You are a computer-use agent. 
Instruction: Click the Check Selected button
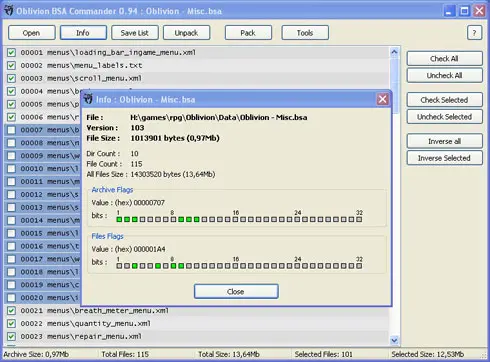[x=444, y=100]
